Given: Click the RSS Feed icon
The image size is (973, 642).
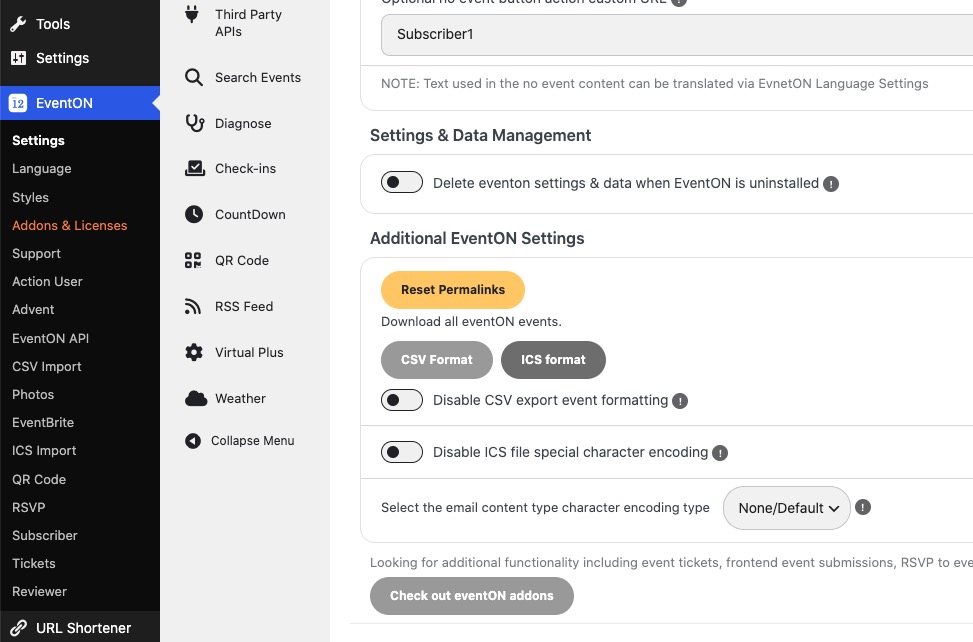Looking at the screenshot, I should point(193,306).
